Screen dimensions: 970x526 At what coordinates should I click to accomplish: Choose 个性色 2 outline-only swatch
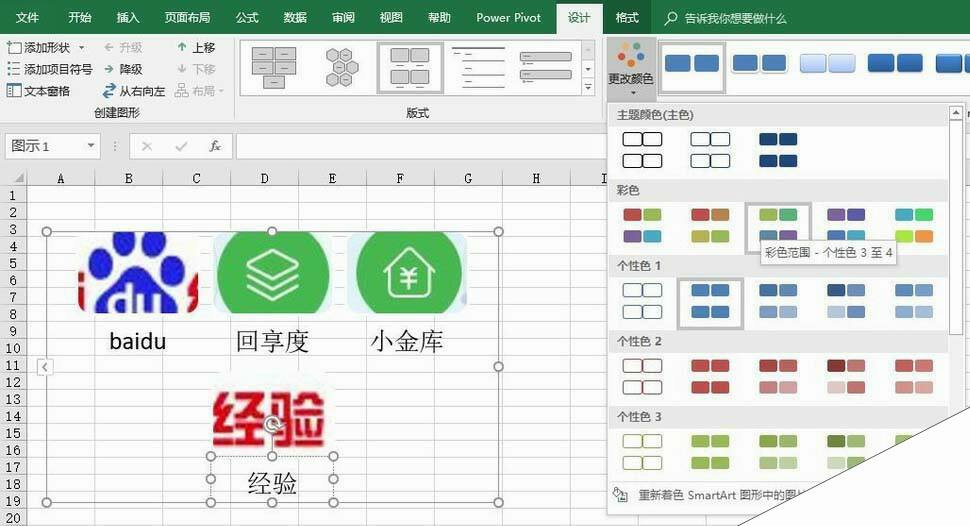tap(642, 376)
